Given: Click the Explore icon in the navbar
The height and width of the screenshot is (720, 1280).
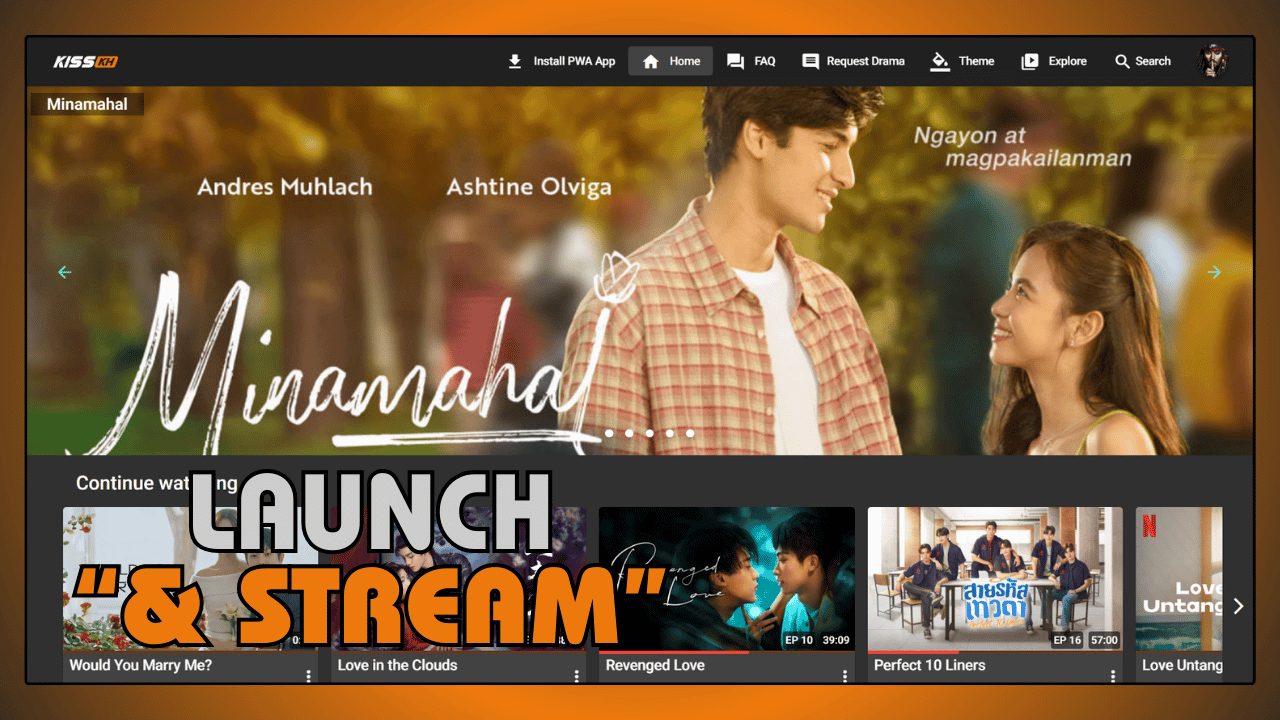Looking at the screenshot, I should (x=1029, y=61).
